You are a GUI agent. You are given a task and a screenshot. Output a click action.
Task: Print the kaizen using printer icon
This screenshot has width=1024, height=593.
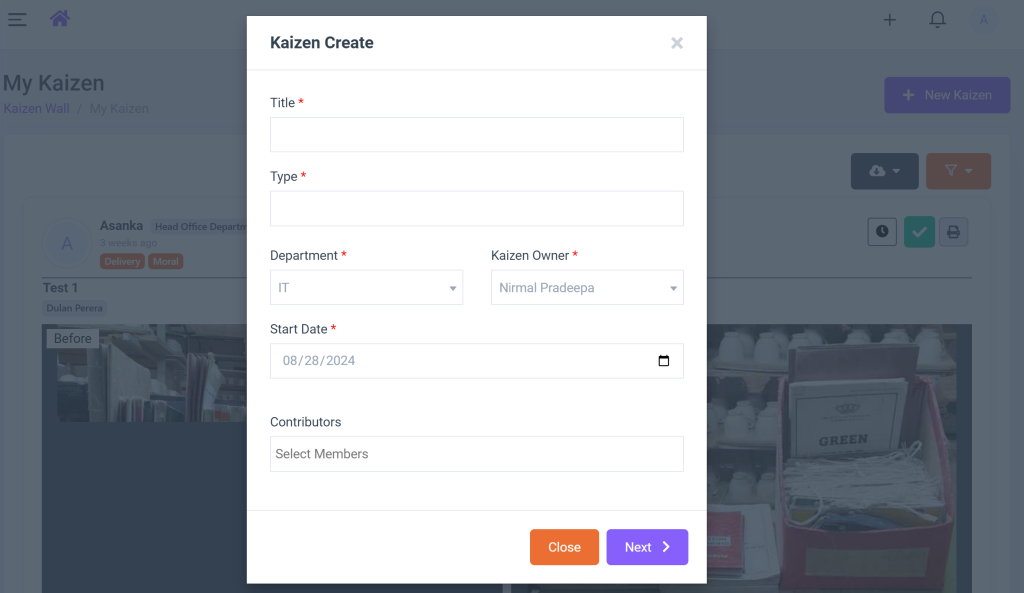click(953, 232)
